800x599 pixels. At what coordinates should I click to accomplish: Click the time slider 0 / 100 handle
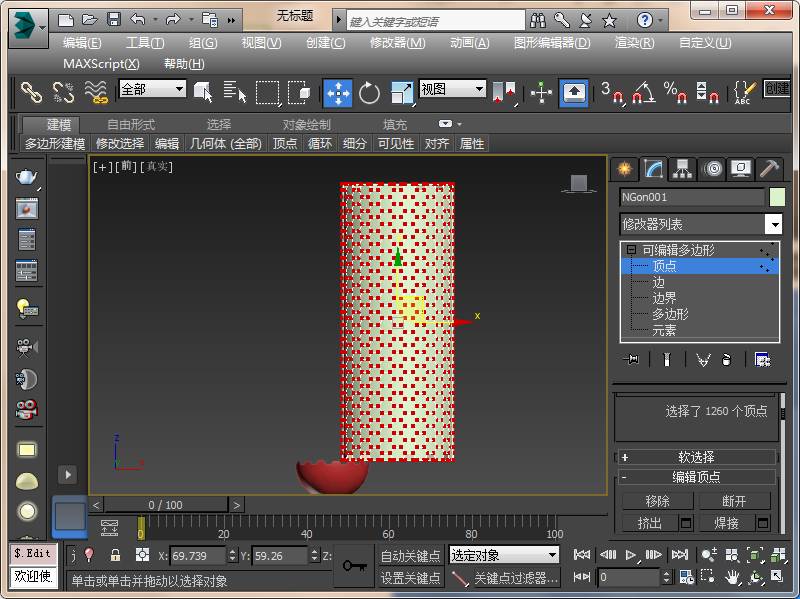[166, 505]
